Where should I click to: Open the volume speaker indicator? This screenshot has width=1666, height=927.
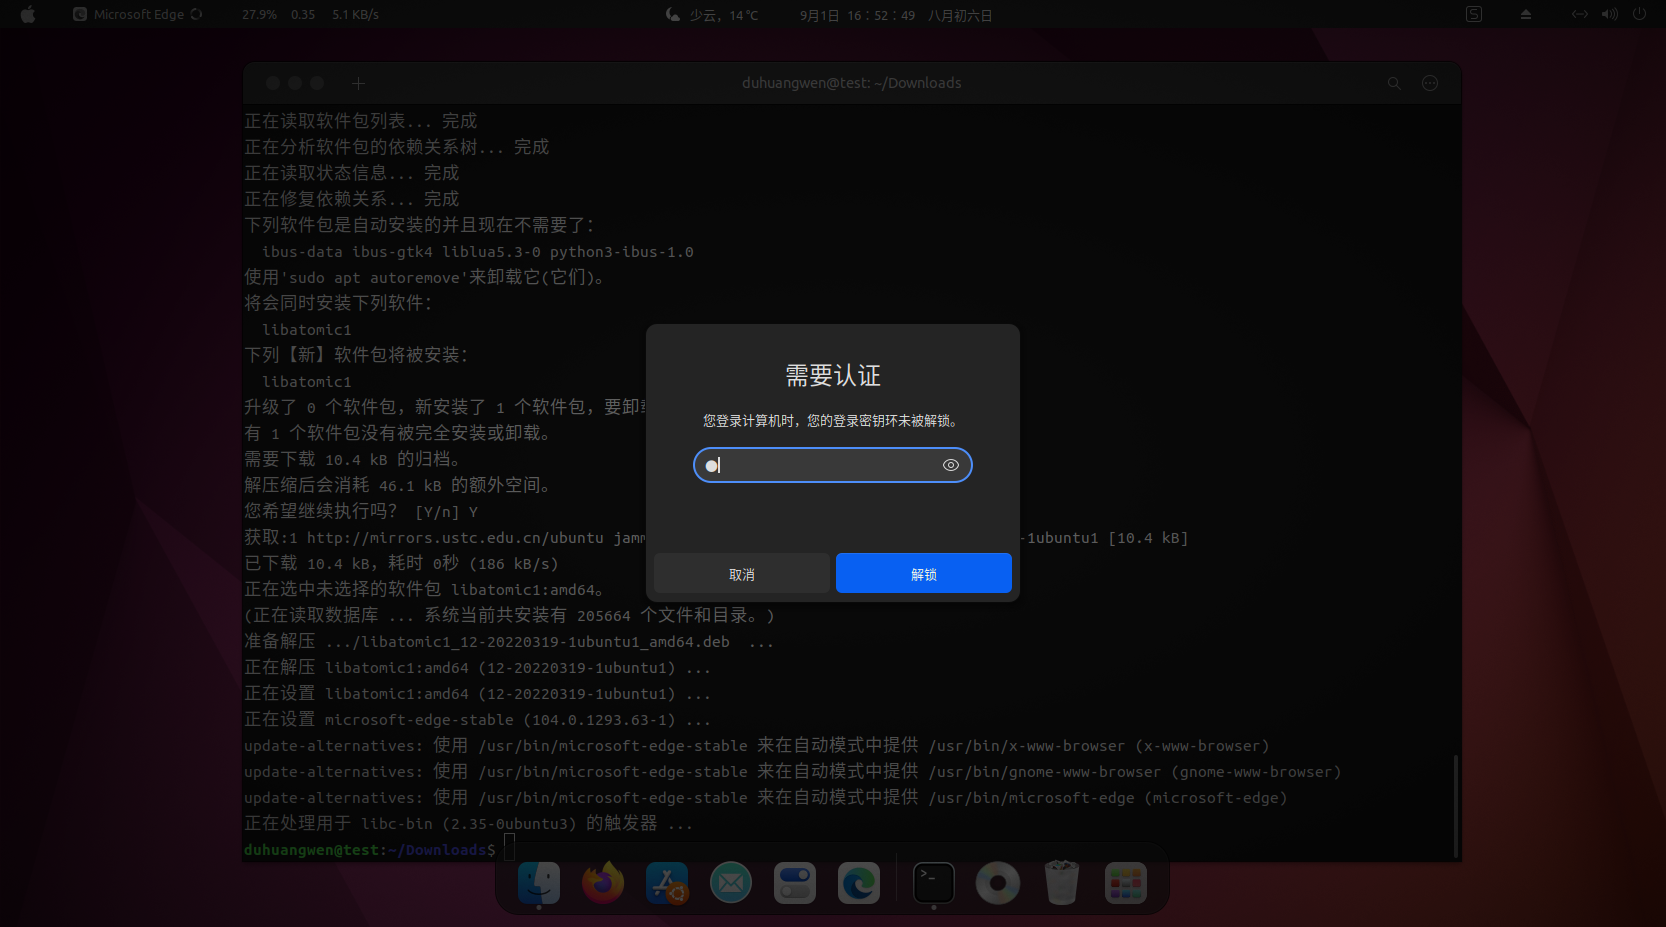(1609, 14)
